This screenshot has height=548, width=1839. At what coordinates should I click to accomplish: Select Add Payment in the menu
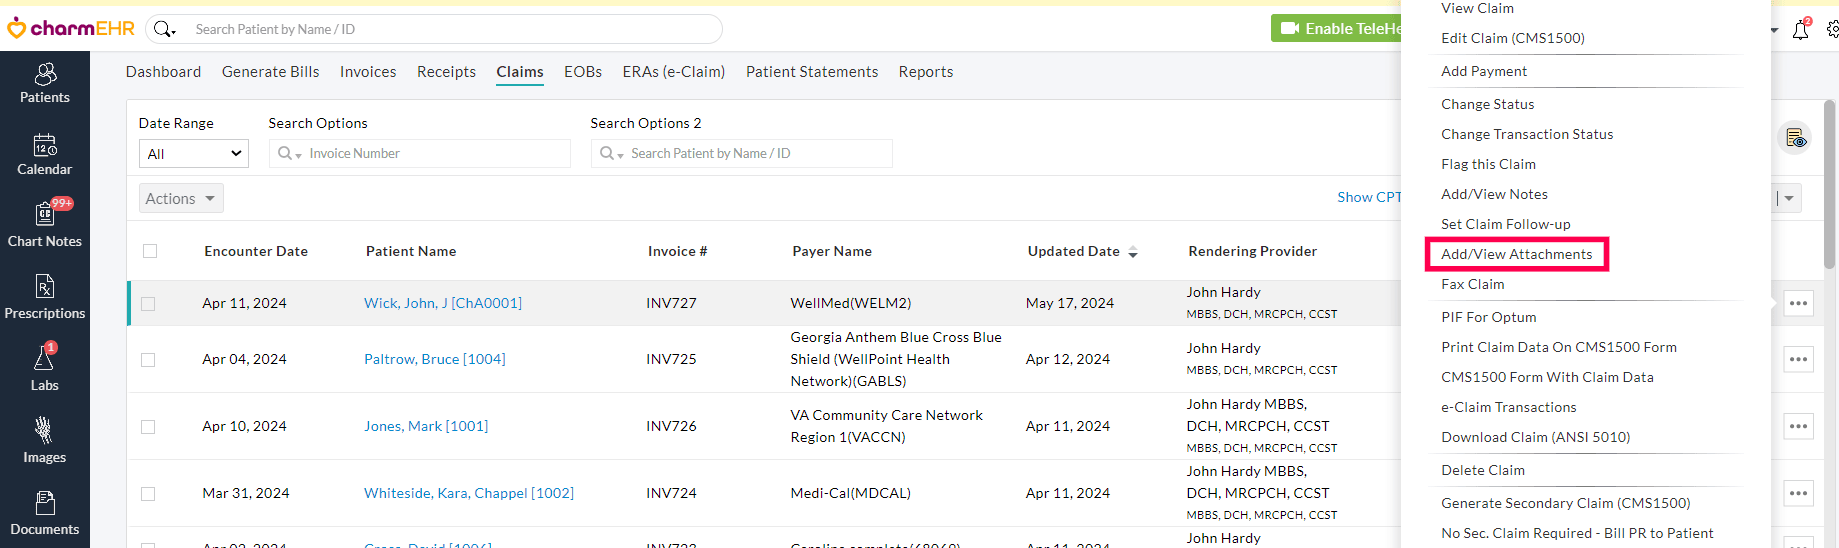(x=1484, y=71)
